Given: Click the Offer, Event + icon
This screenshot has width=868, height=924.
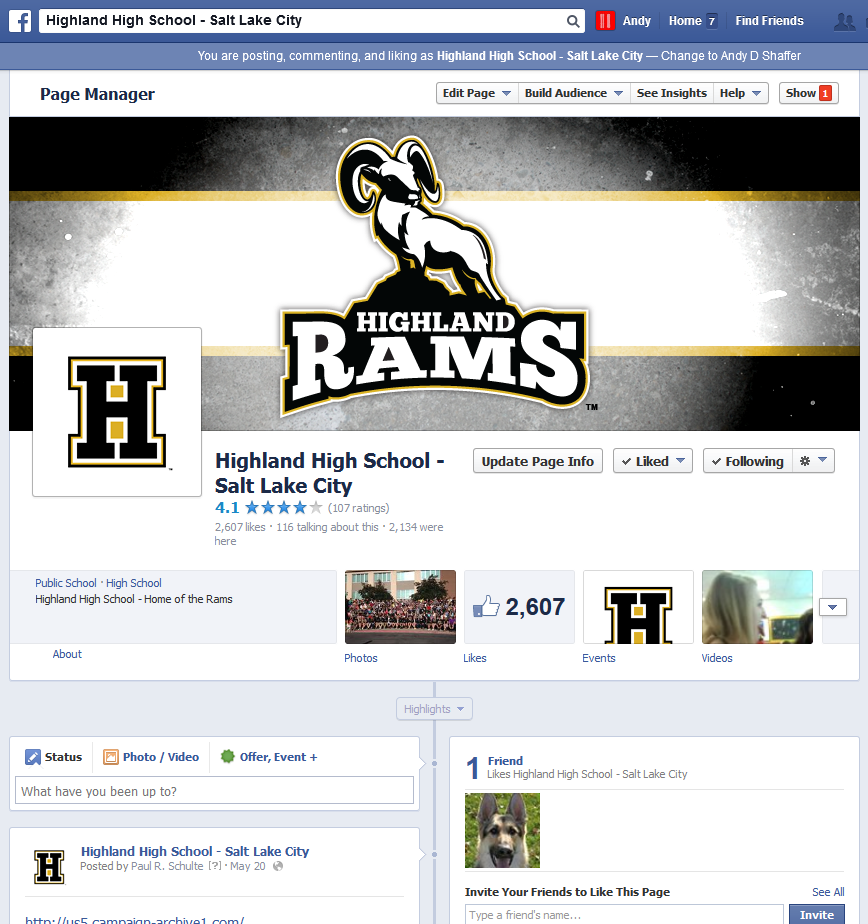Looking at the screenshot, I should pos(227,757).
